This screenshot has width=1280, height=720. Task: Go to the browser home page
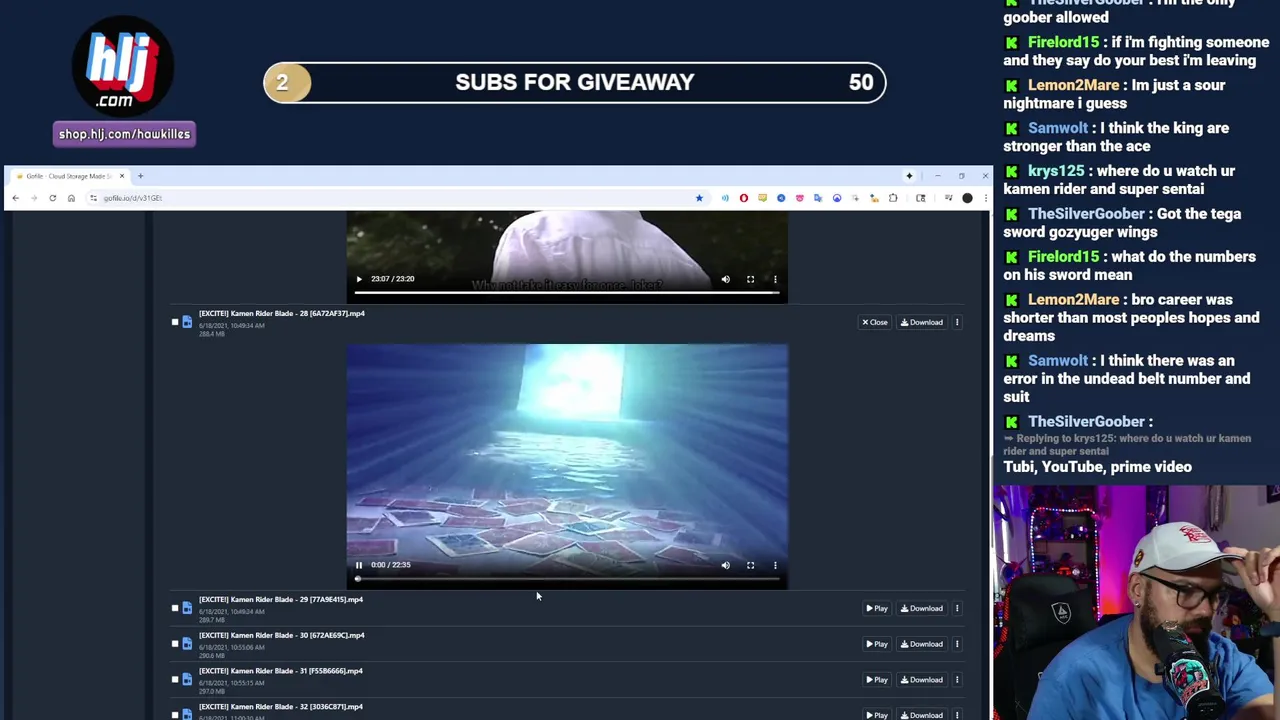71,198
